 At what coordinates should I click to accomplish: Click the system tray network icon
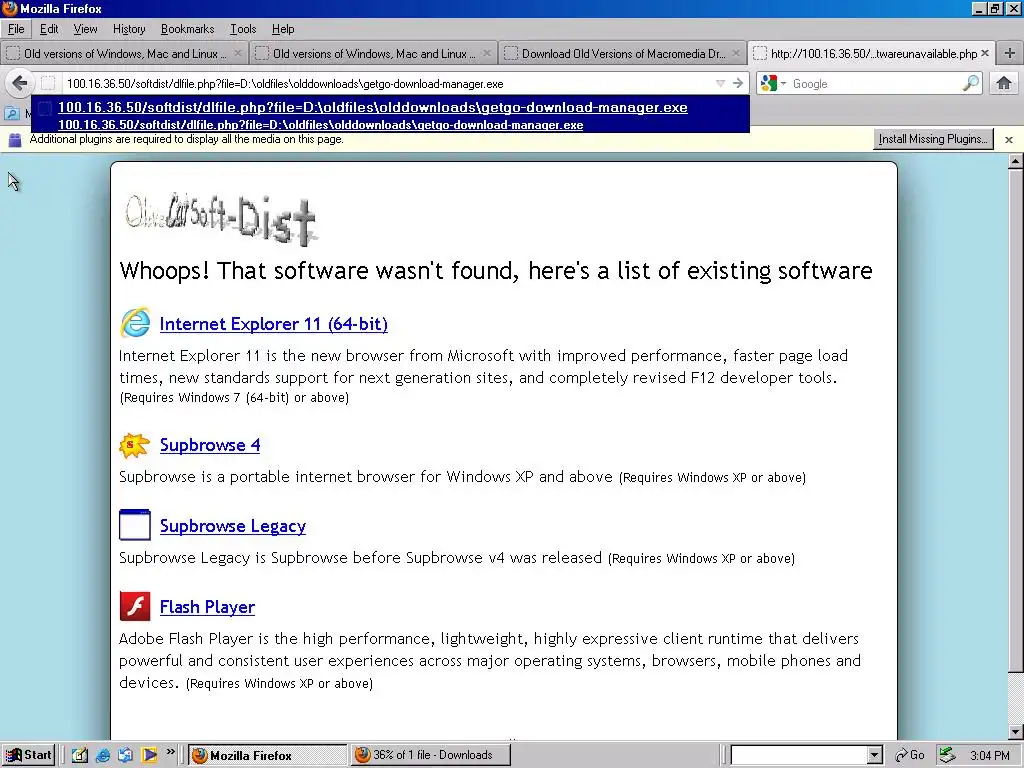point(948,756)
